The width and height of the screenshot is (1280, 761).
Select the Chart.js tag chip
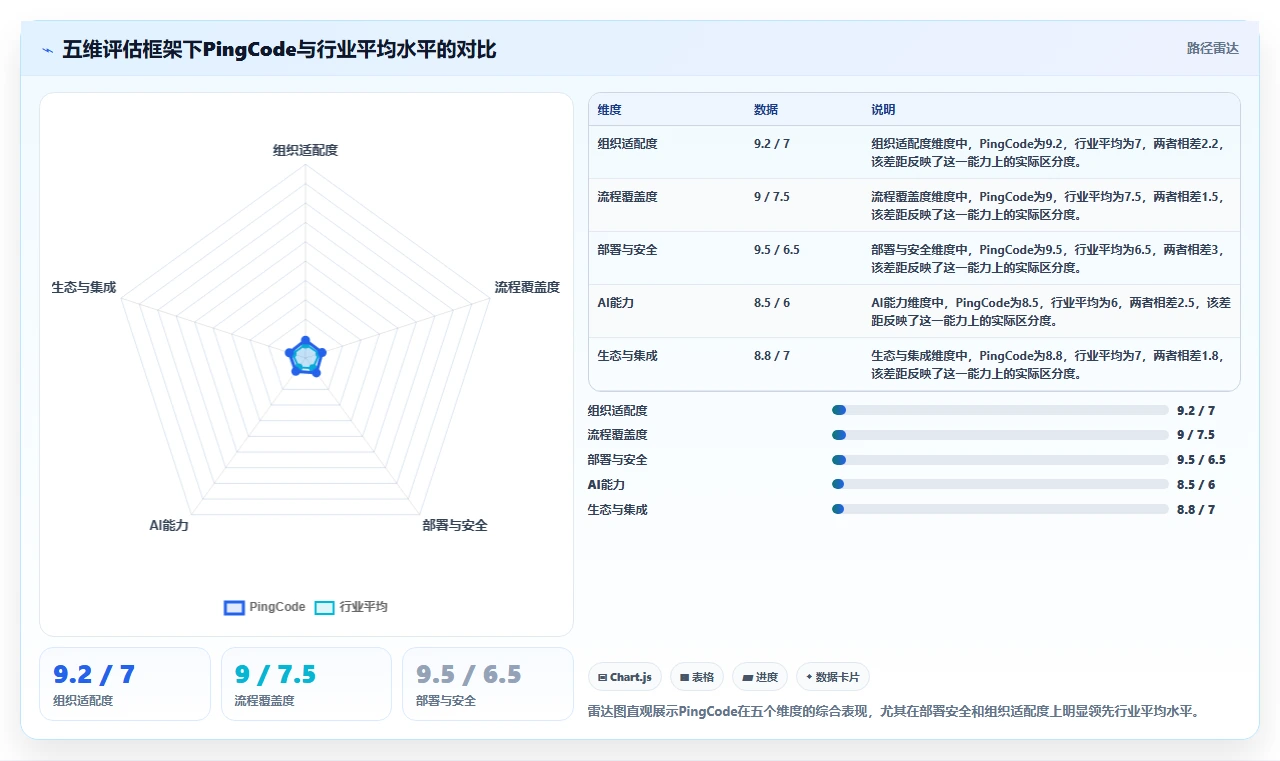625,677
